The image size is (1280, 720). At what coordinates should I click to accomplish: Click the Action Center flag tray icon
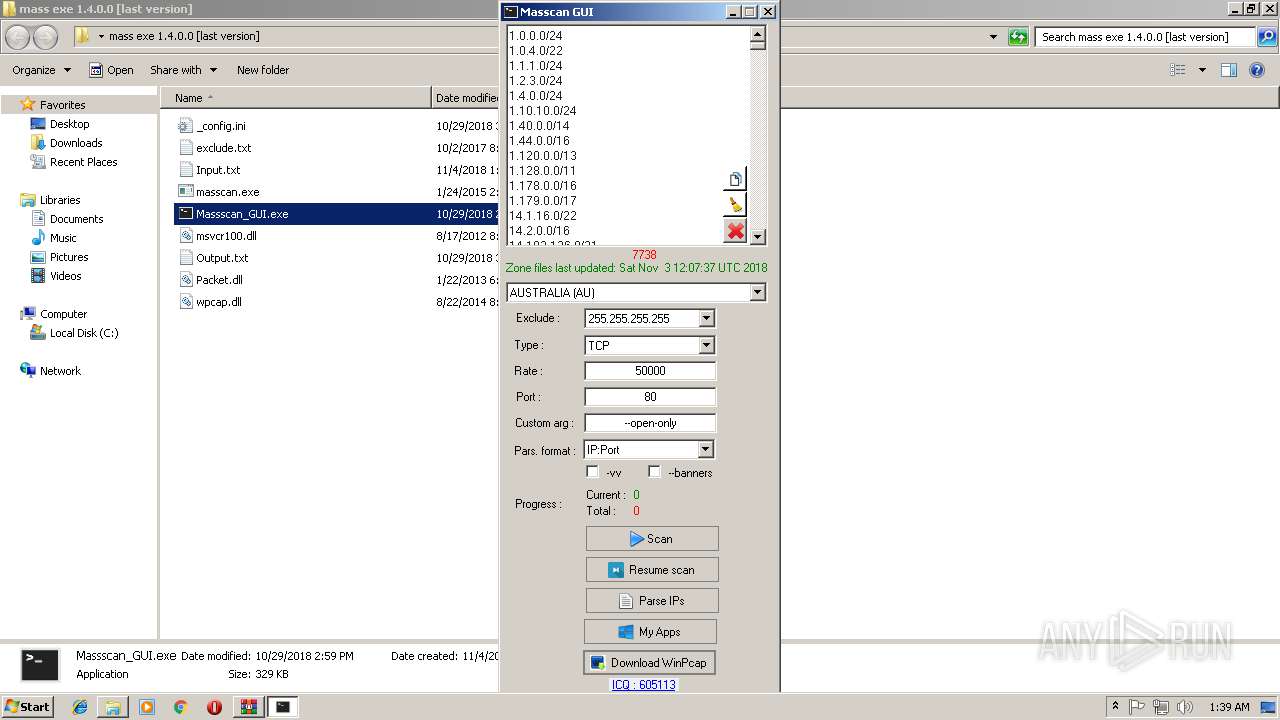[x=1137, y=707]
